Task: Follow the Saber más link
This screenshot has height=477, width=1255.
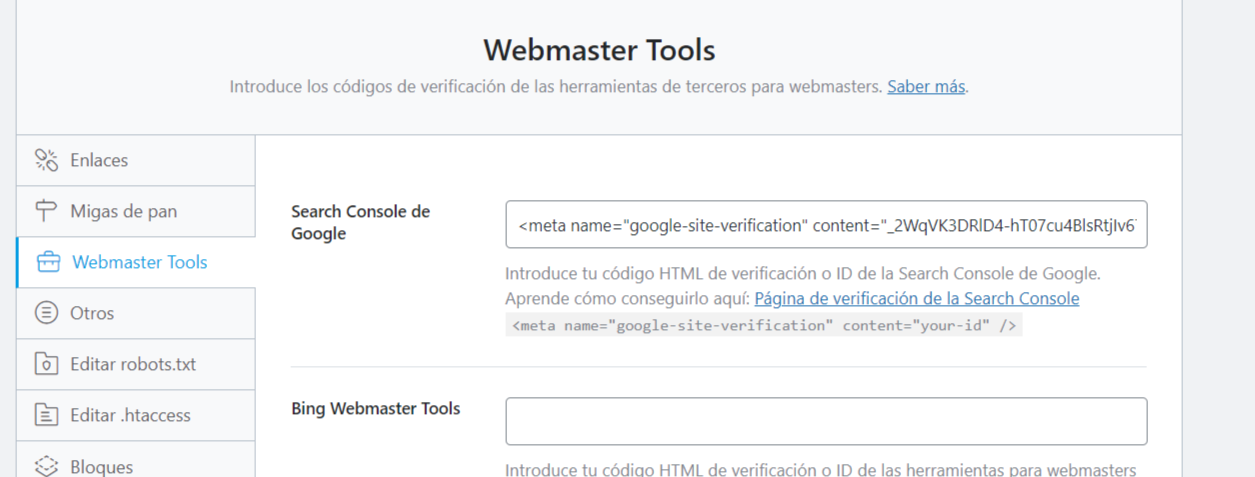Action: point(926,86)
